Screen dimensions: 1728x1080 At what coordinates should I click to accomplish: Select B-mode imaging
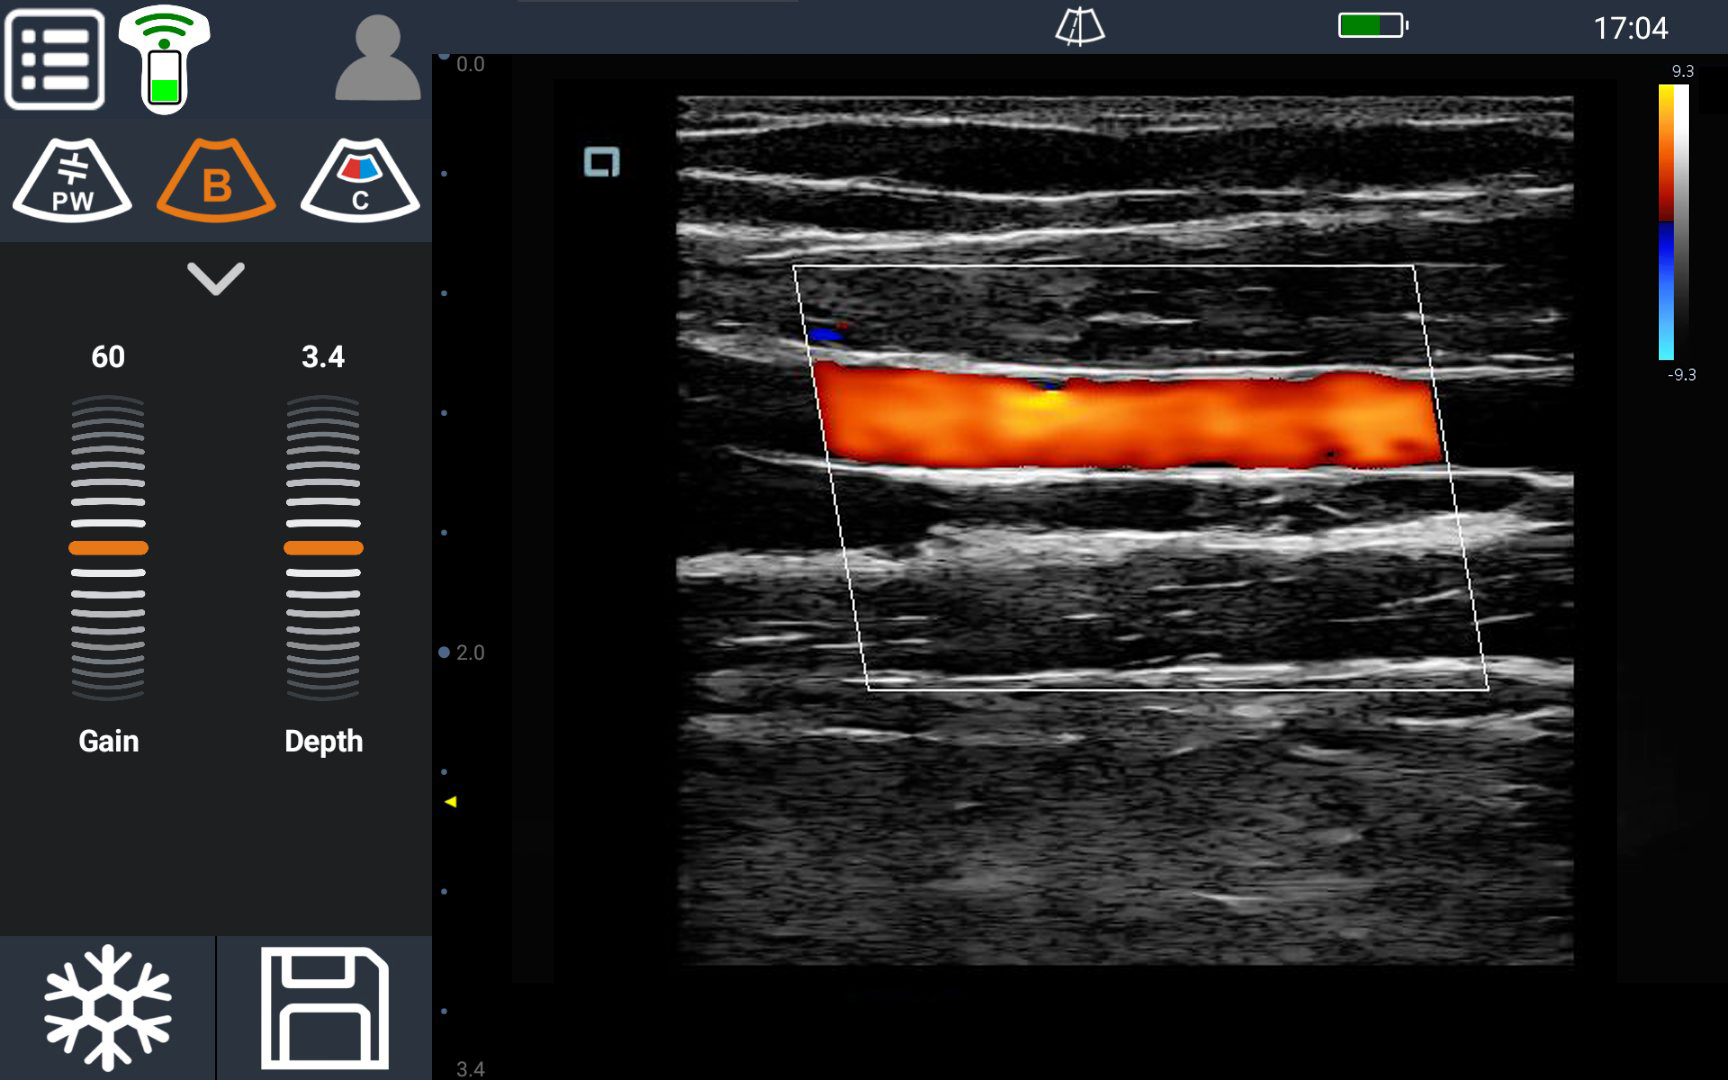click(x=216, y=180)
